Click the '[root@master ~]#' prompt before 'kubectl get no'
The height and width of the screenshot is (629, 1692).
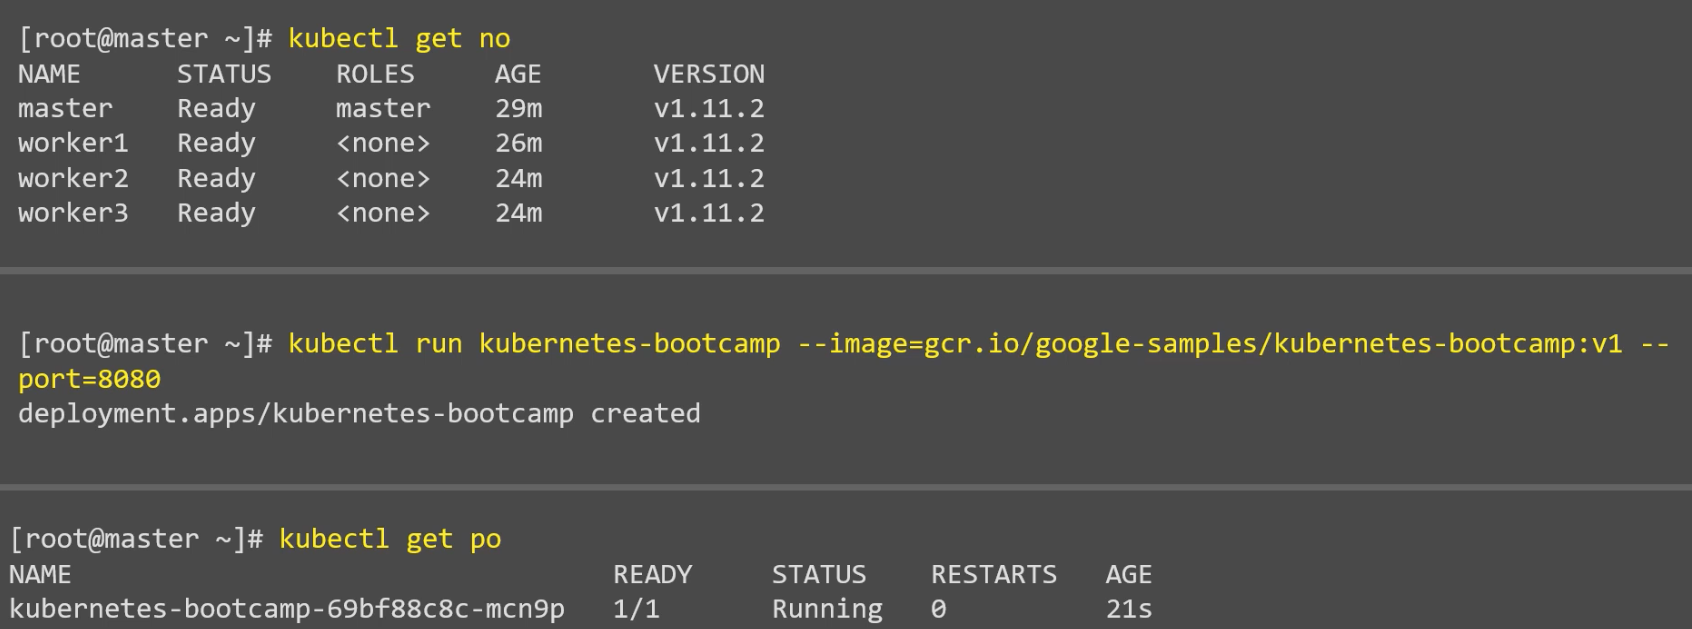(145, 38)
